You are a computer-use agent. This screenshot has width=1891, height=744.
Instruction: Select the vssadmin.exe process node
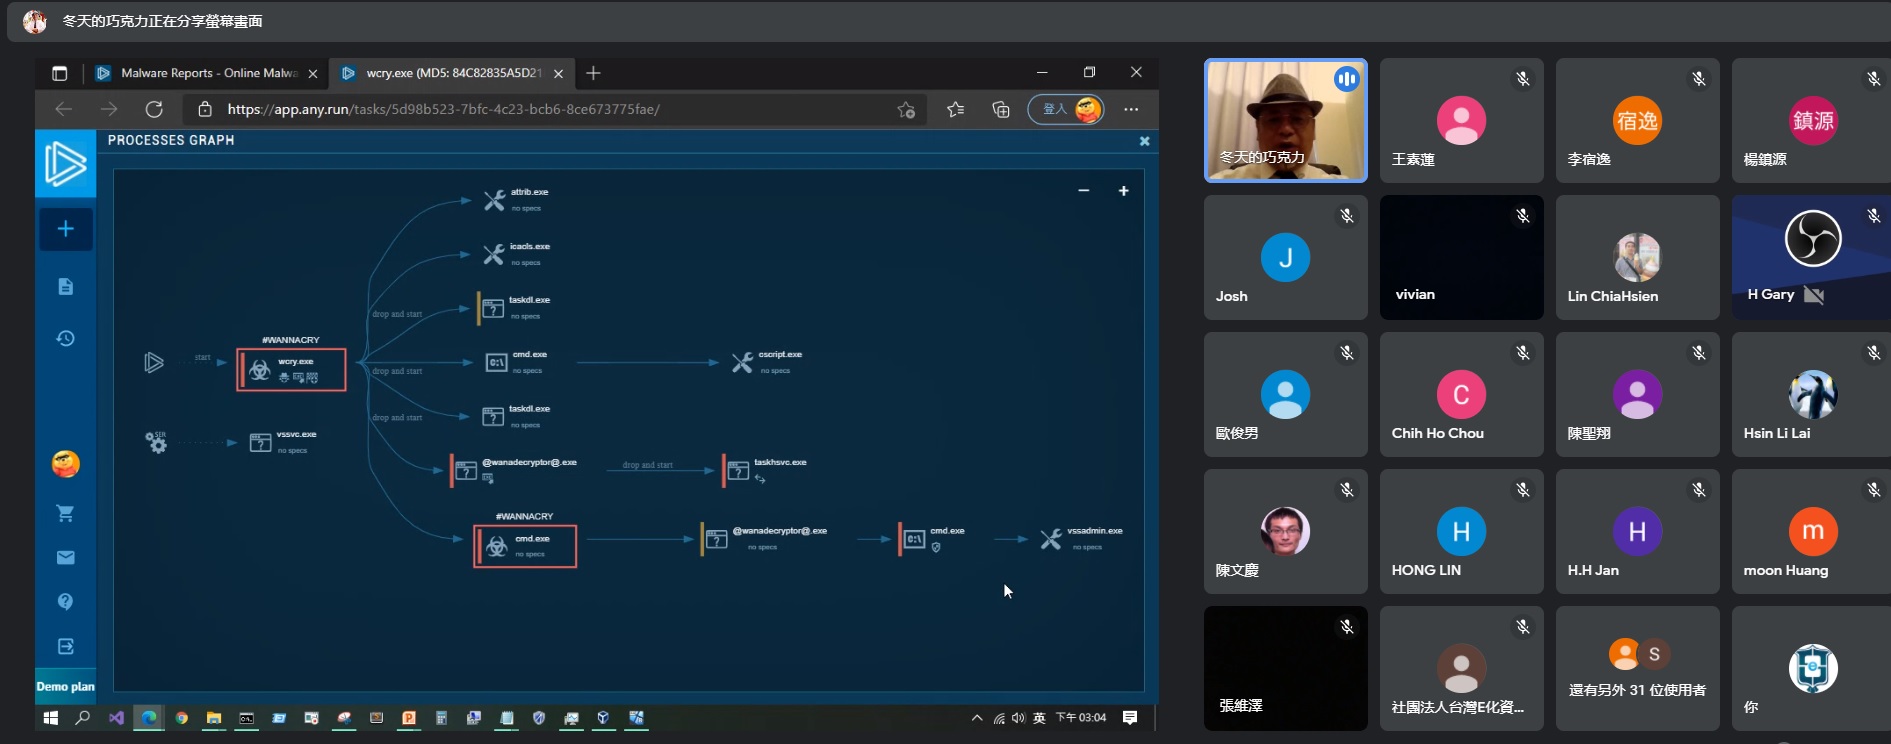point(1081,538)
